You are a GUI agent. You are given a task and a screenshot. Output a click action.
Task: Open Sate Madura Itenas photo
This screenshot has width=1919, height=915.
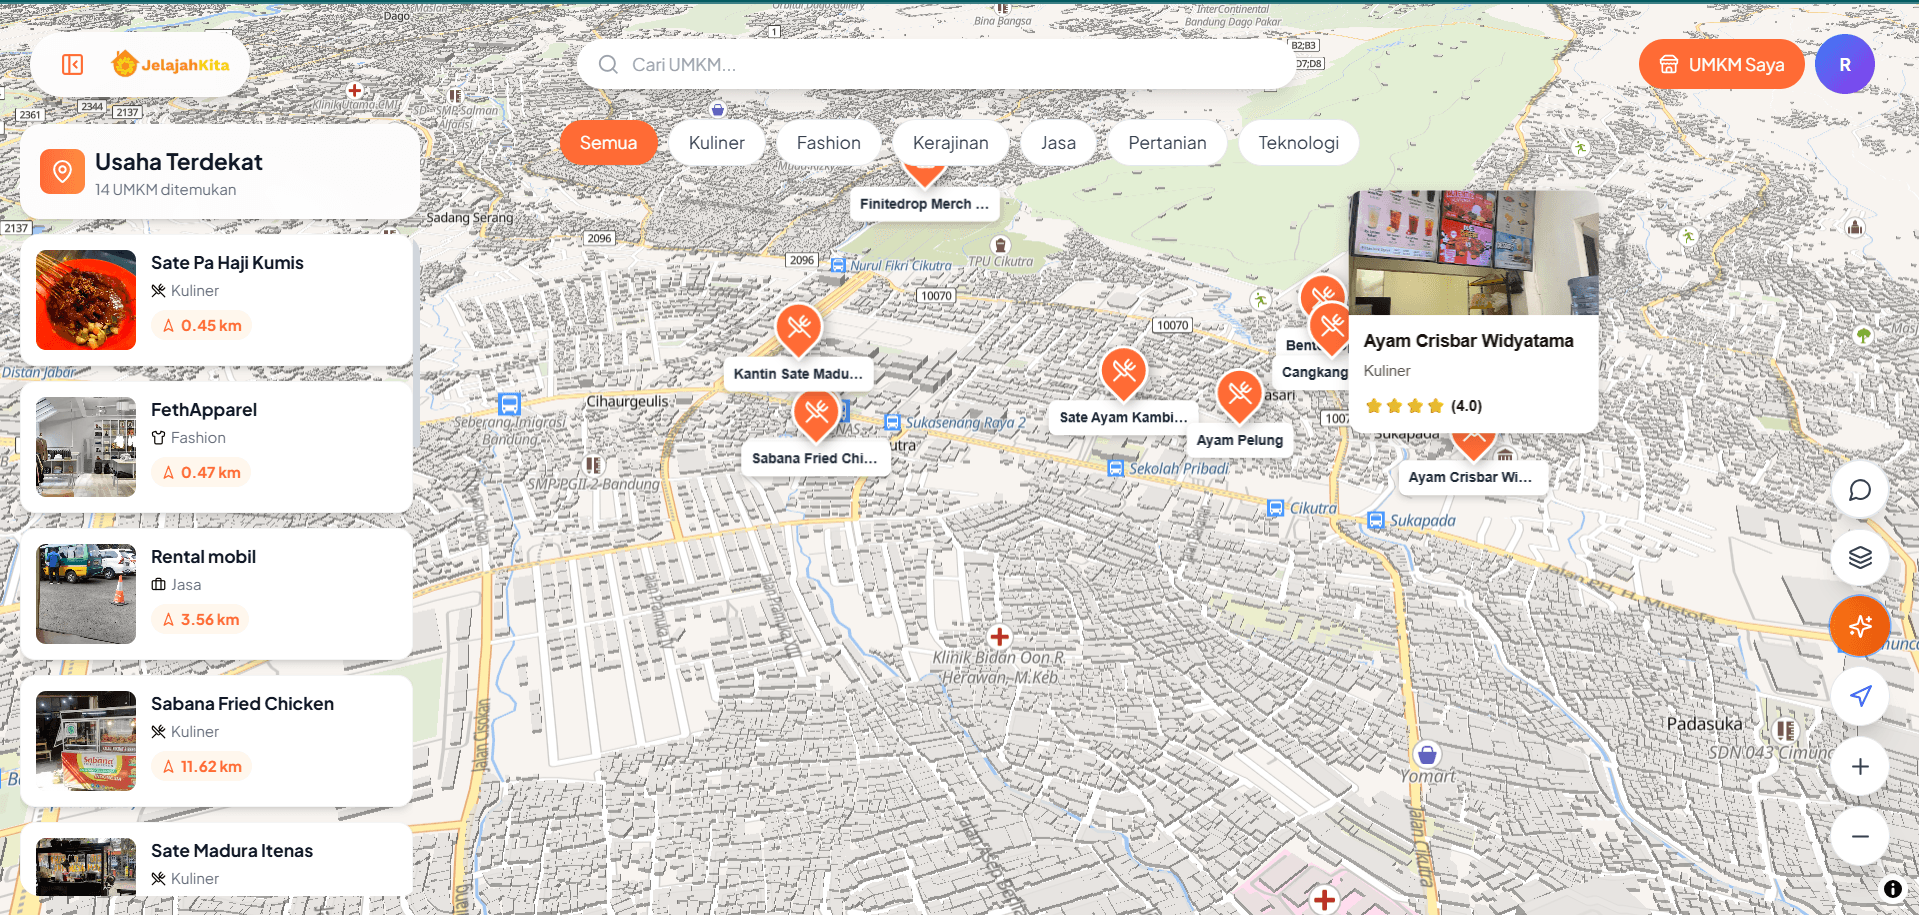86,867
